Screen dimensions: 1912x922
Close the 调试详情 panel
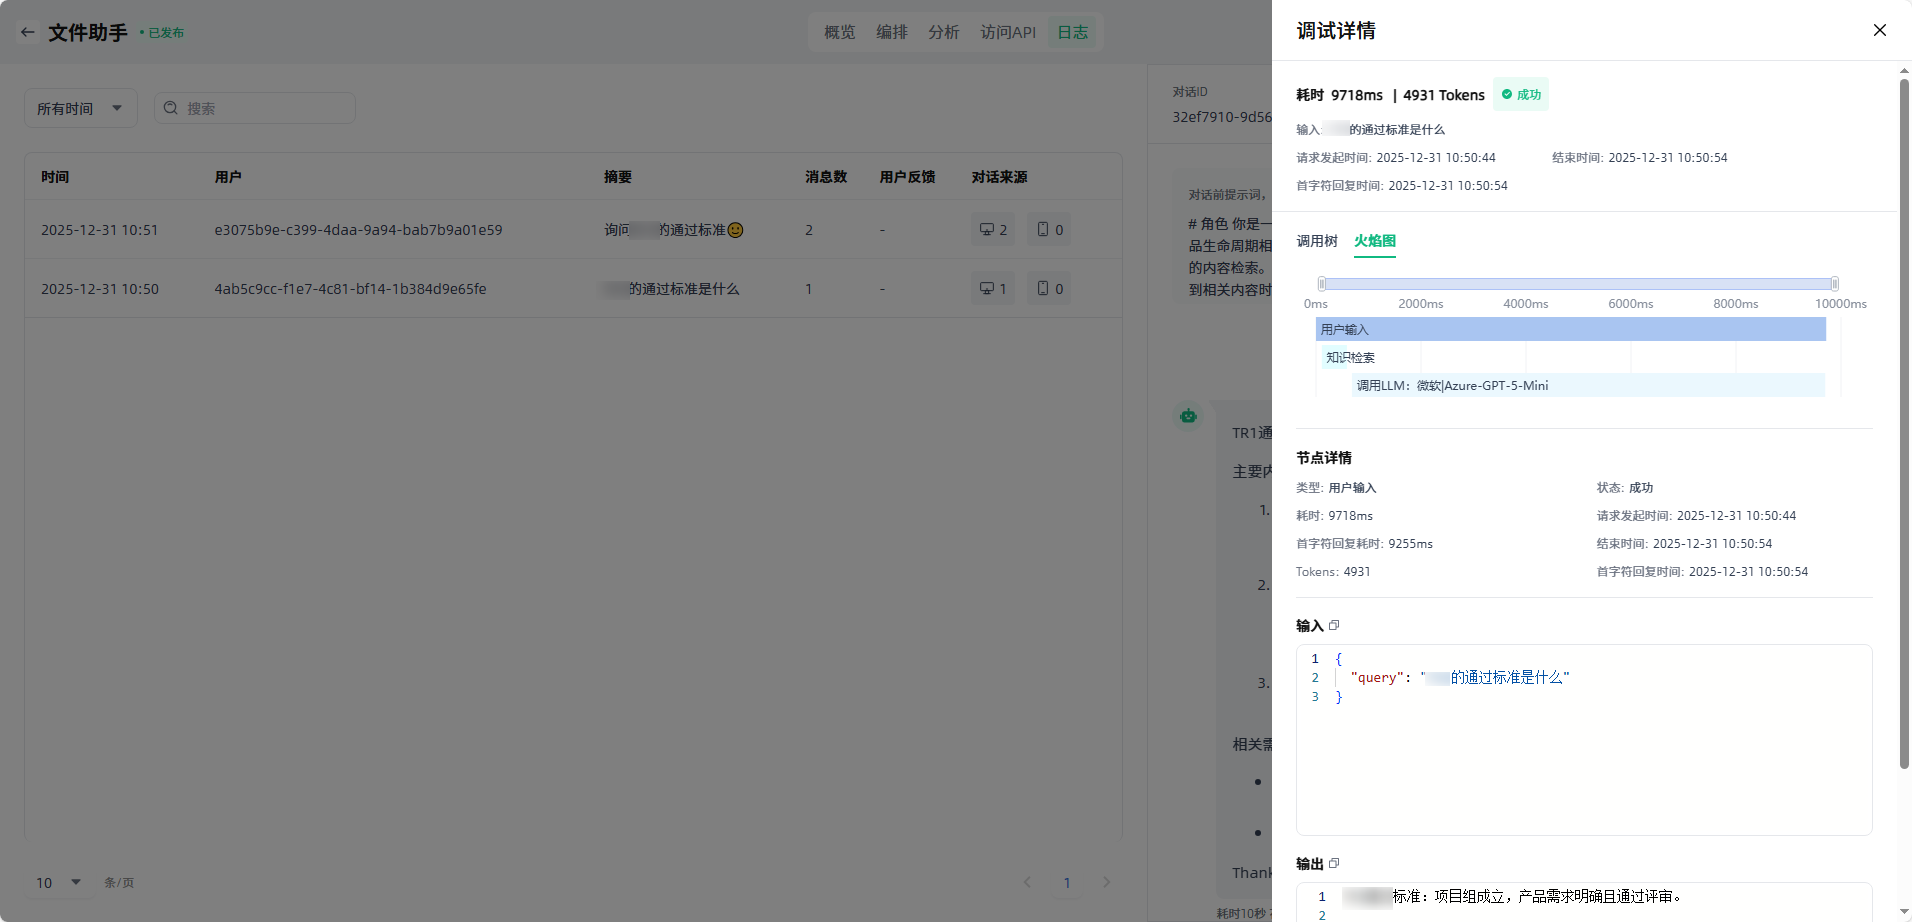(1879, 30)
